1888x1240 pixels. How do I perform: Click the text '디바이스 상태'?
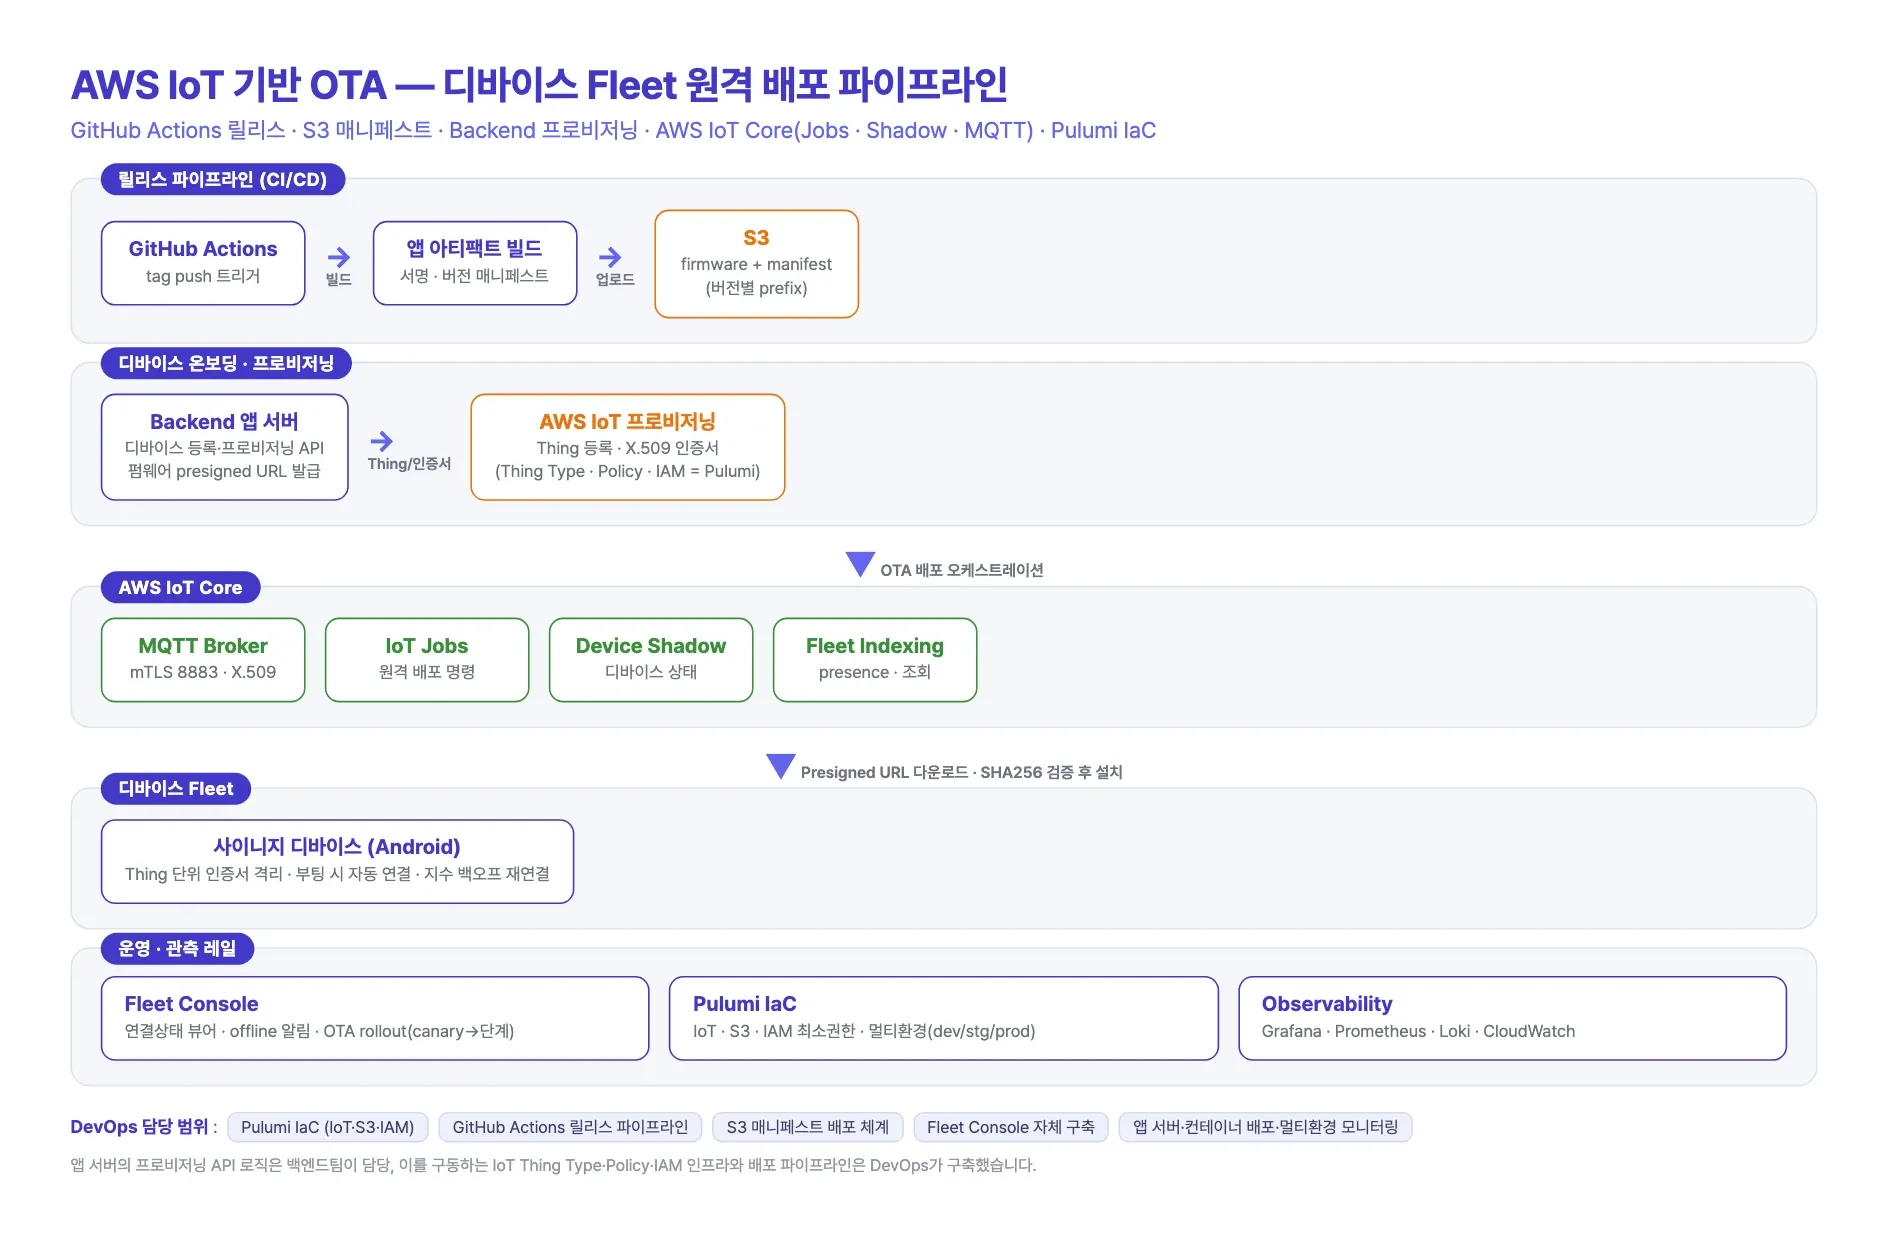pos(651,672)
